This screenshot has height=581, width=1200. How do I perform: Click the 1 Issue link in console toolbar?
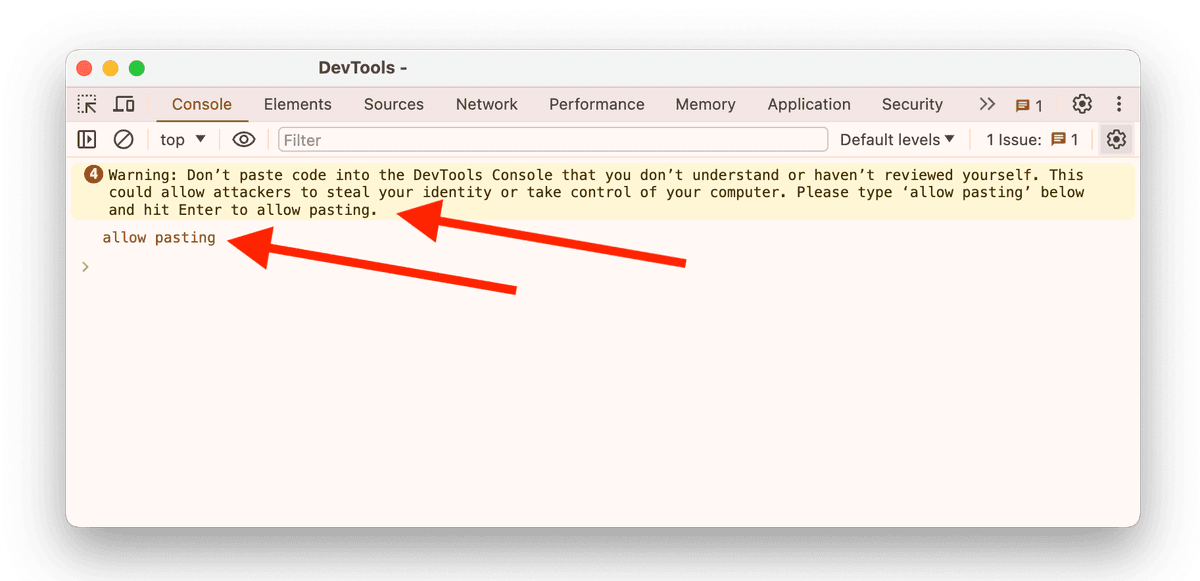[x=1032, y=140]
